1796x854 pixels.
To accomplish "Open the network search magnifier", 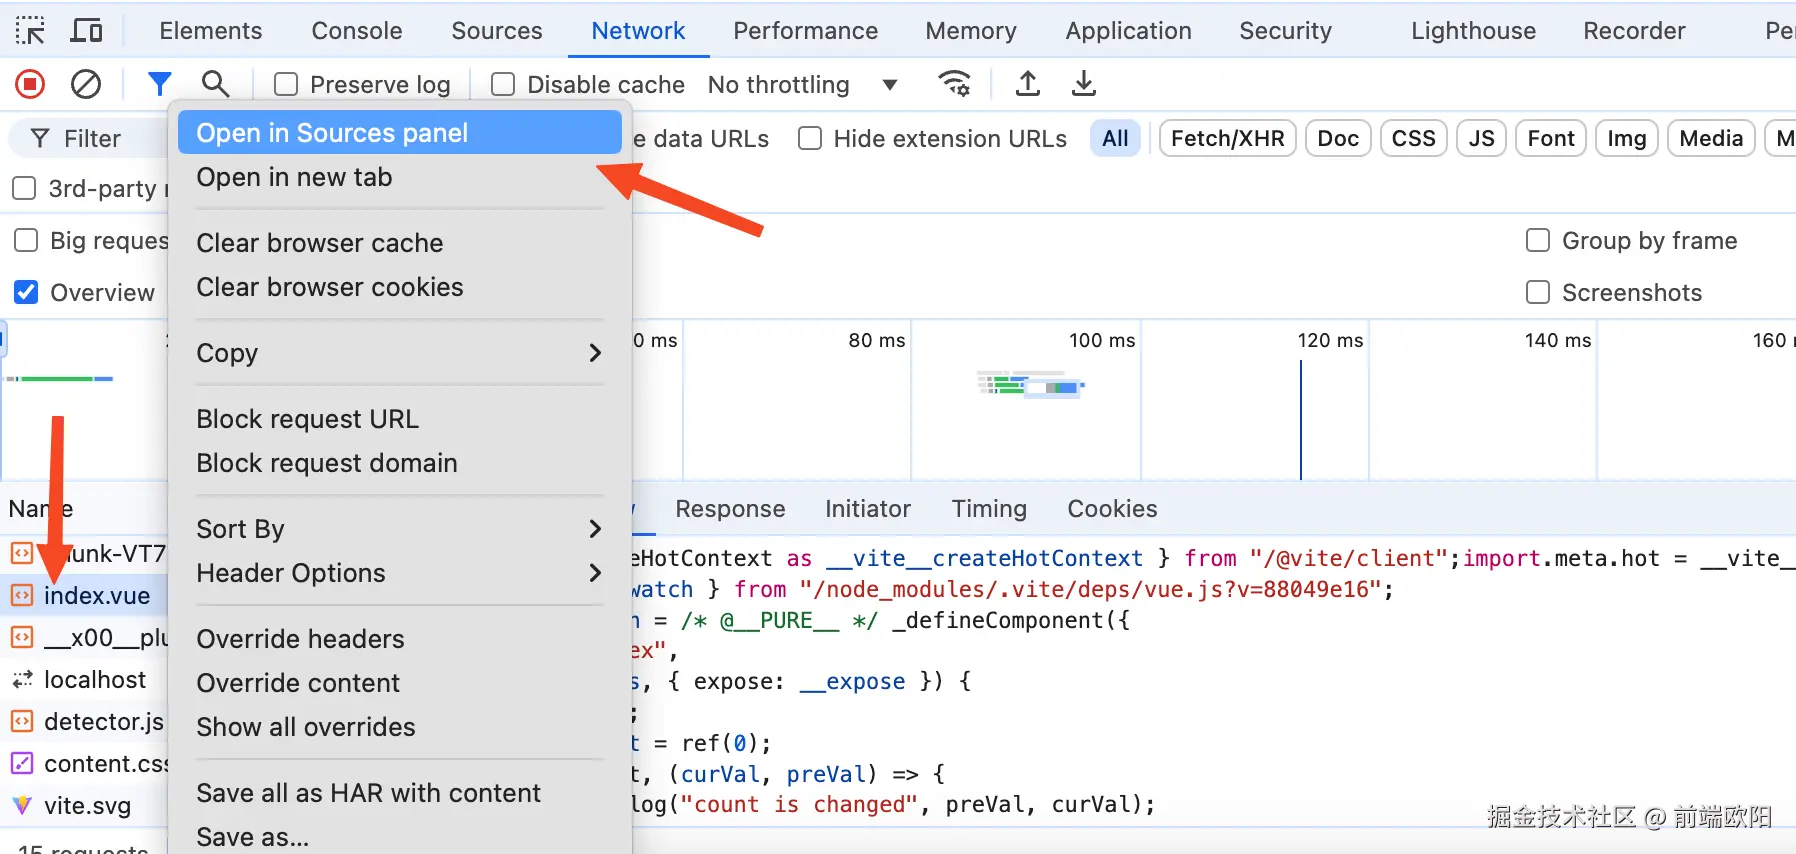I will [215, 84].
